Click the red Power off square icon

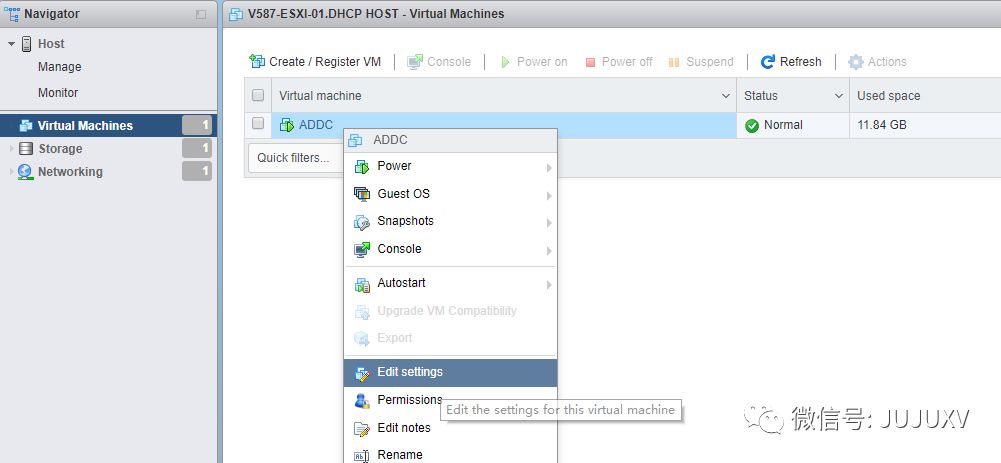click(x=590, y=62)
